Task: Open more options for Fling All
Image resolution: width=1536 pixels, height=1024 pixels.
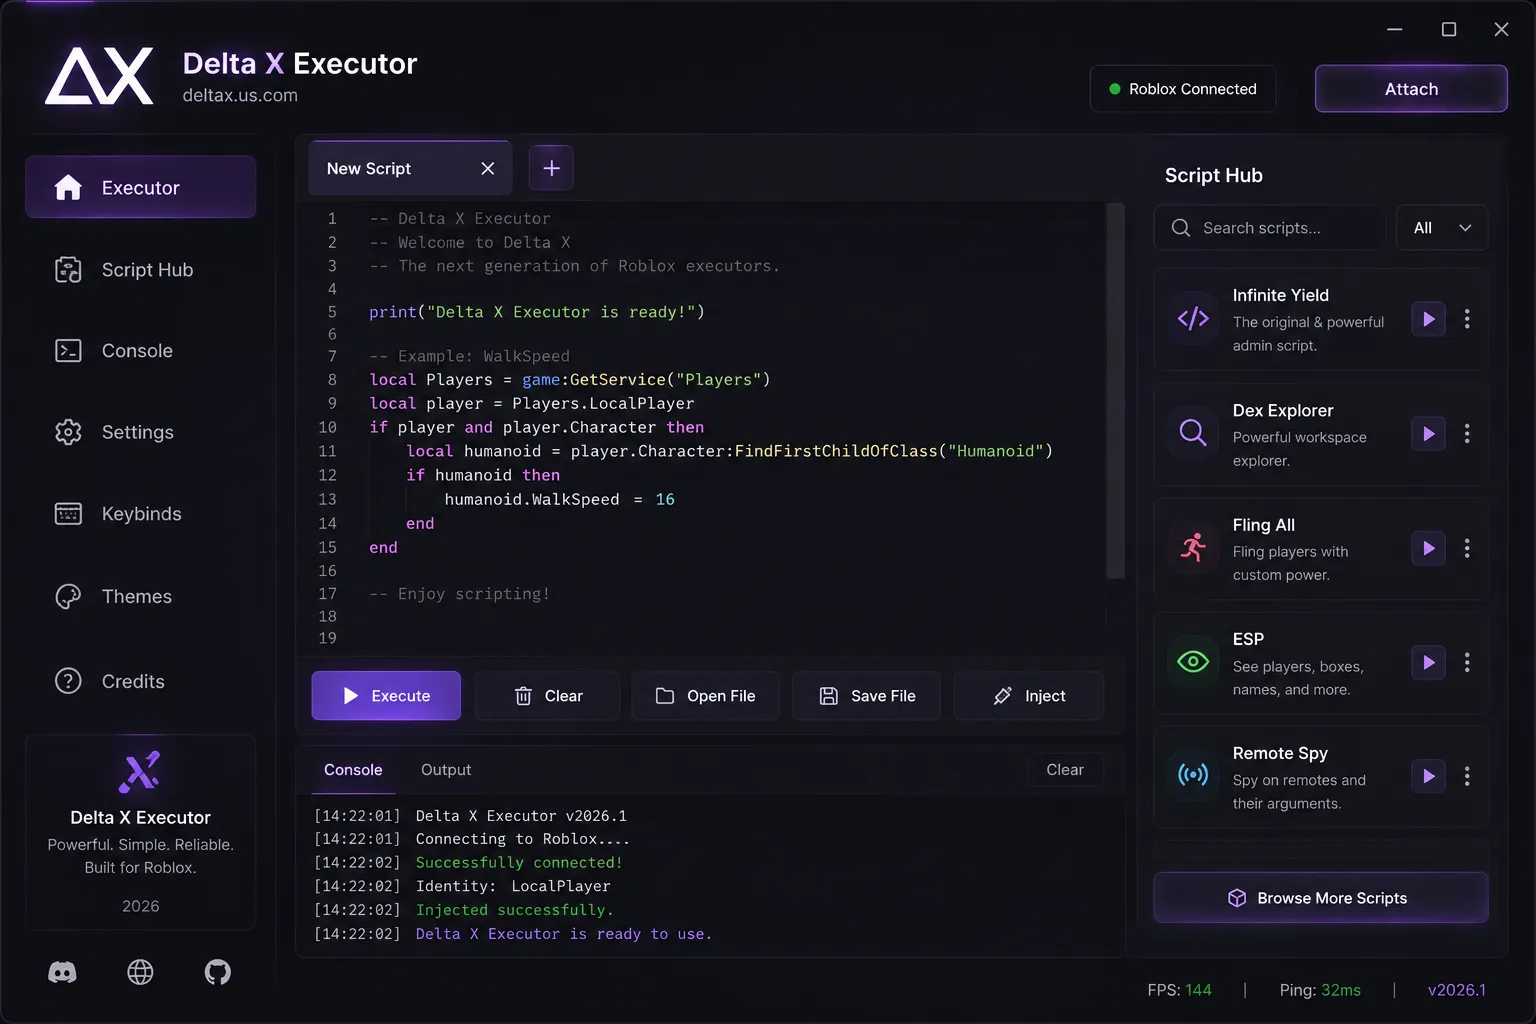Action: click(1467, 548)
